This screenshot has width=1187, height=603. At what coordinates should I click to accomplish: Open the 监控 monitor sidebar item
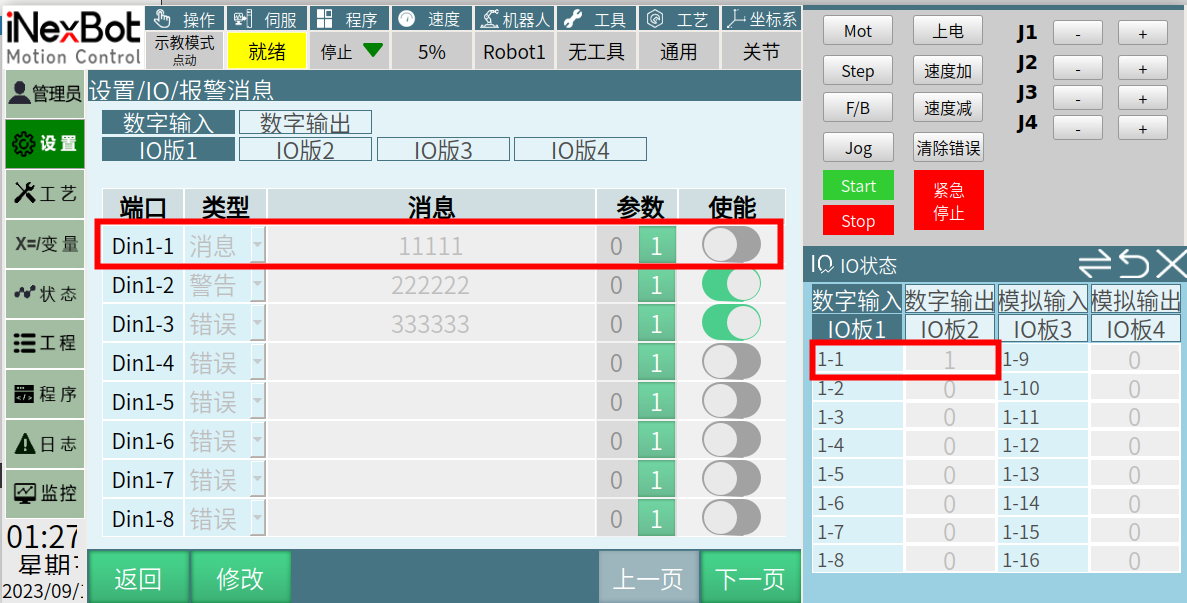[45, 493]
